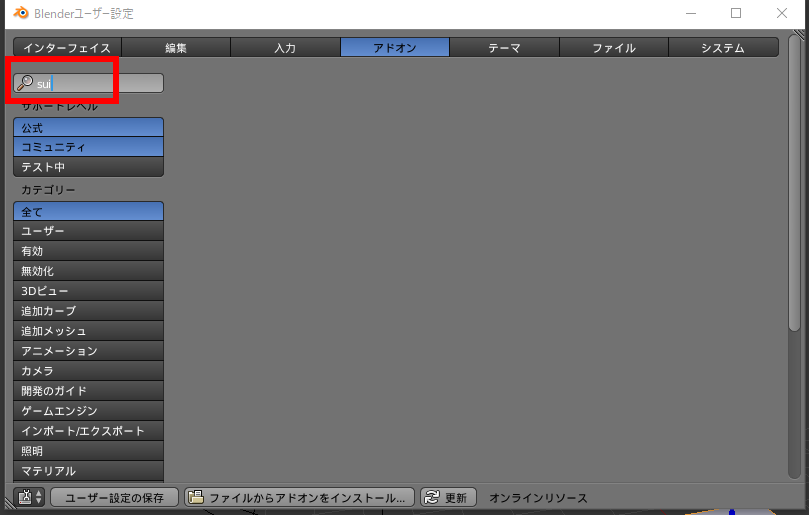Maximize the Blender user settings window
This screenshot has width=809, height=515.
[x=736, y=13]
